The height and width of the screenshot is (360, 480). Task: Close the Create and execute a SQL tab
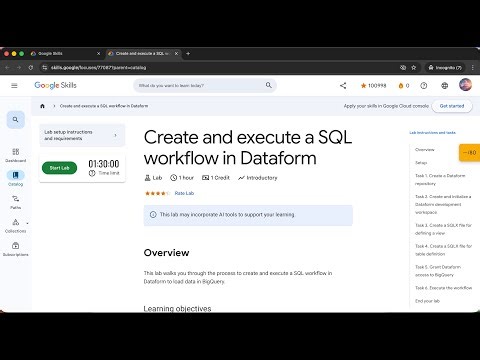coord(176,53)
